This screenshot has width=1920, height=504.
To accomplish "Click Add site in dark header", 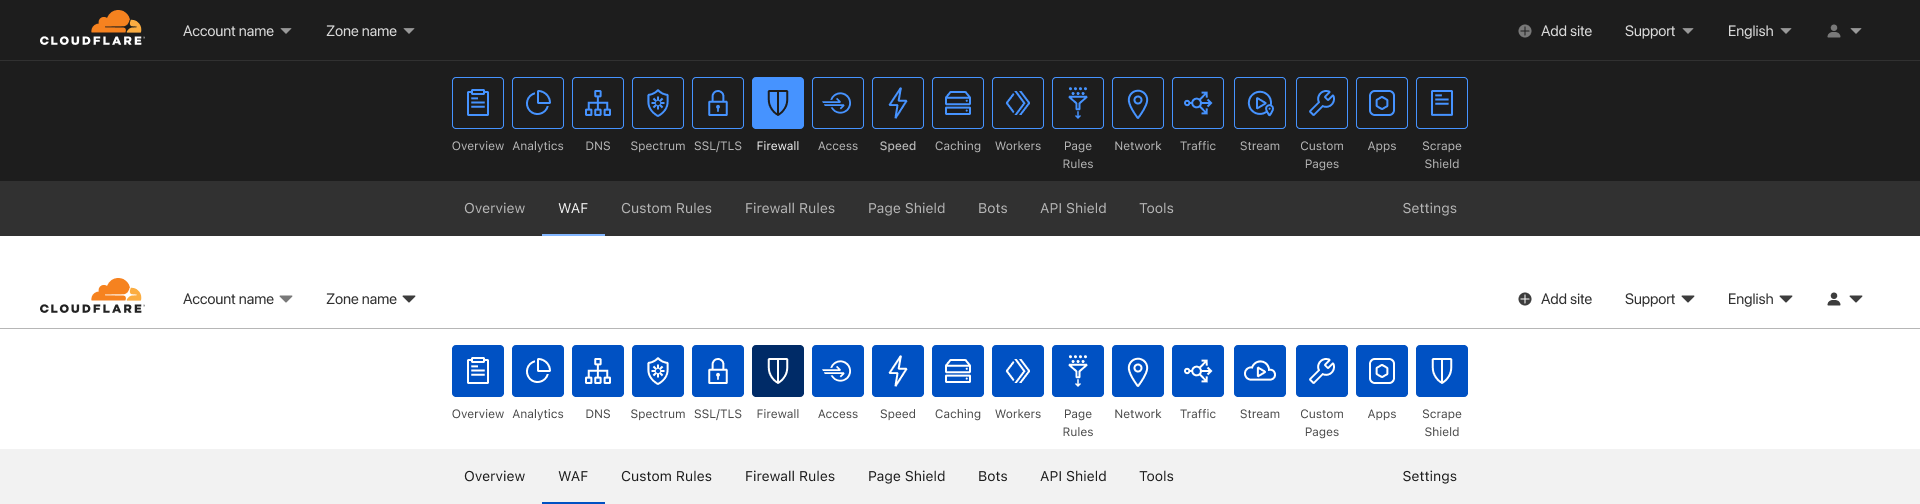I will 1555,31.
